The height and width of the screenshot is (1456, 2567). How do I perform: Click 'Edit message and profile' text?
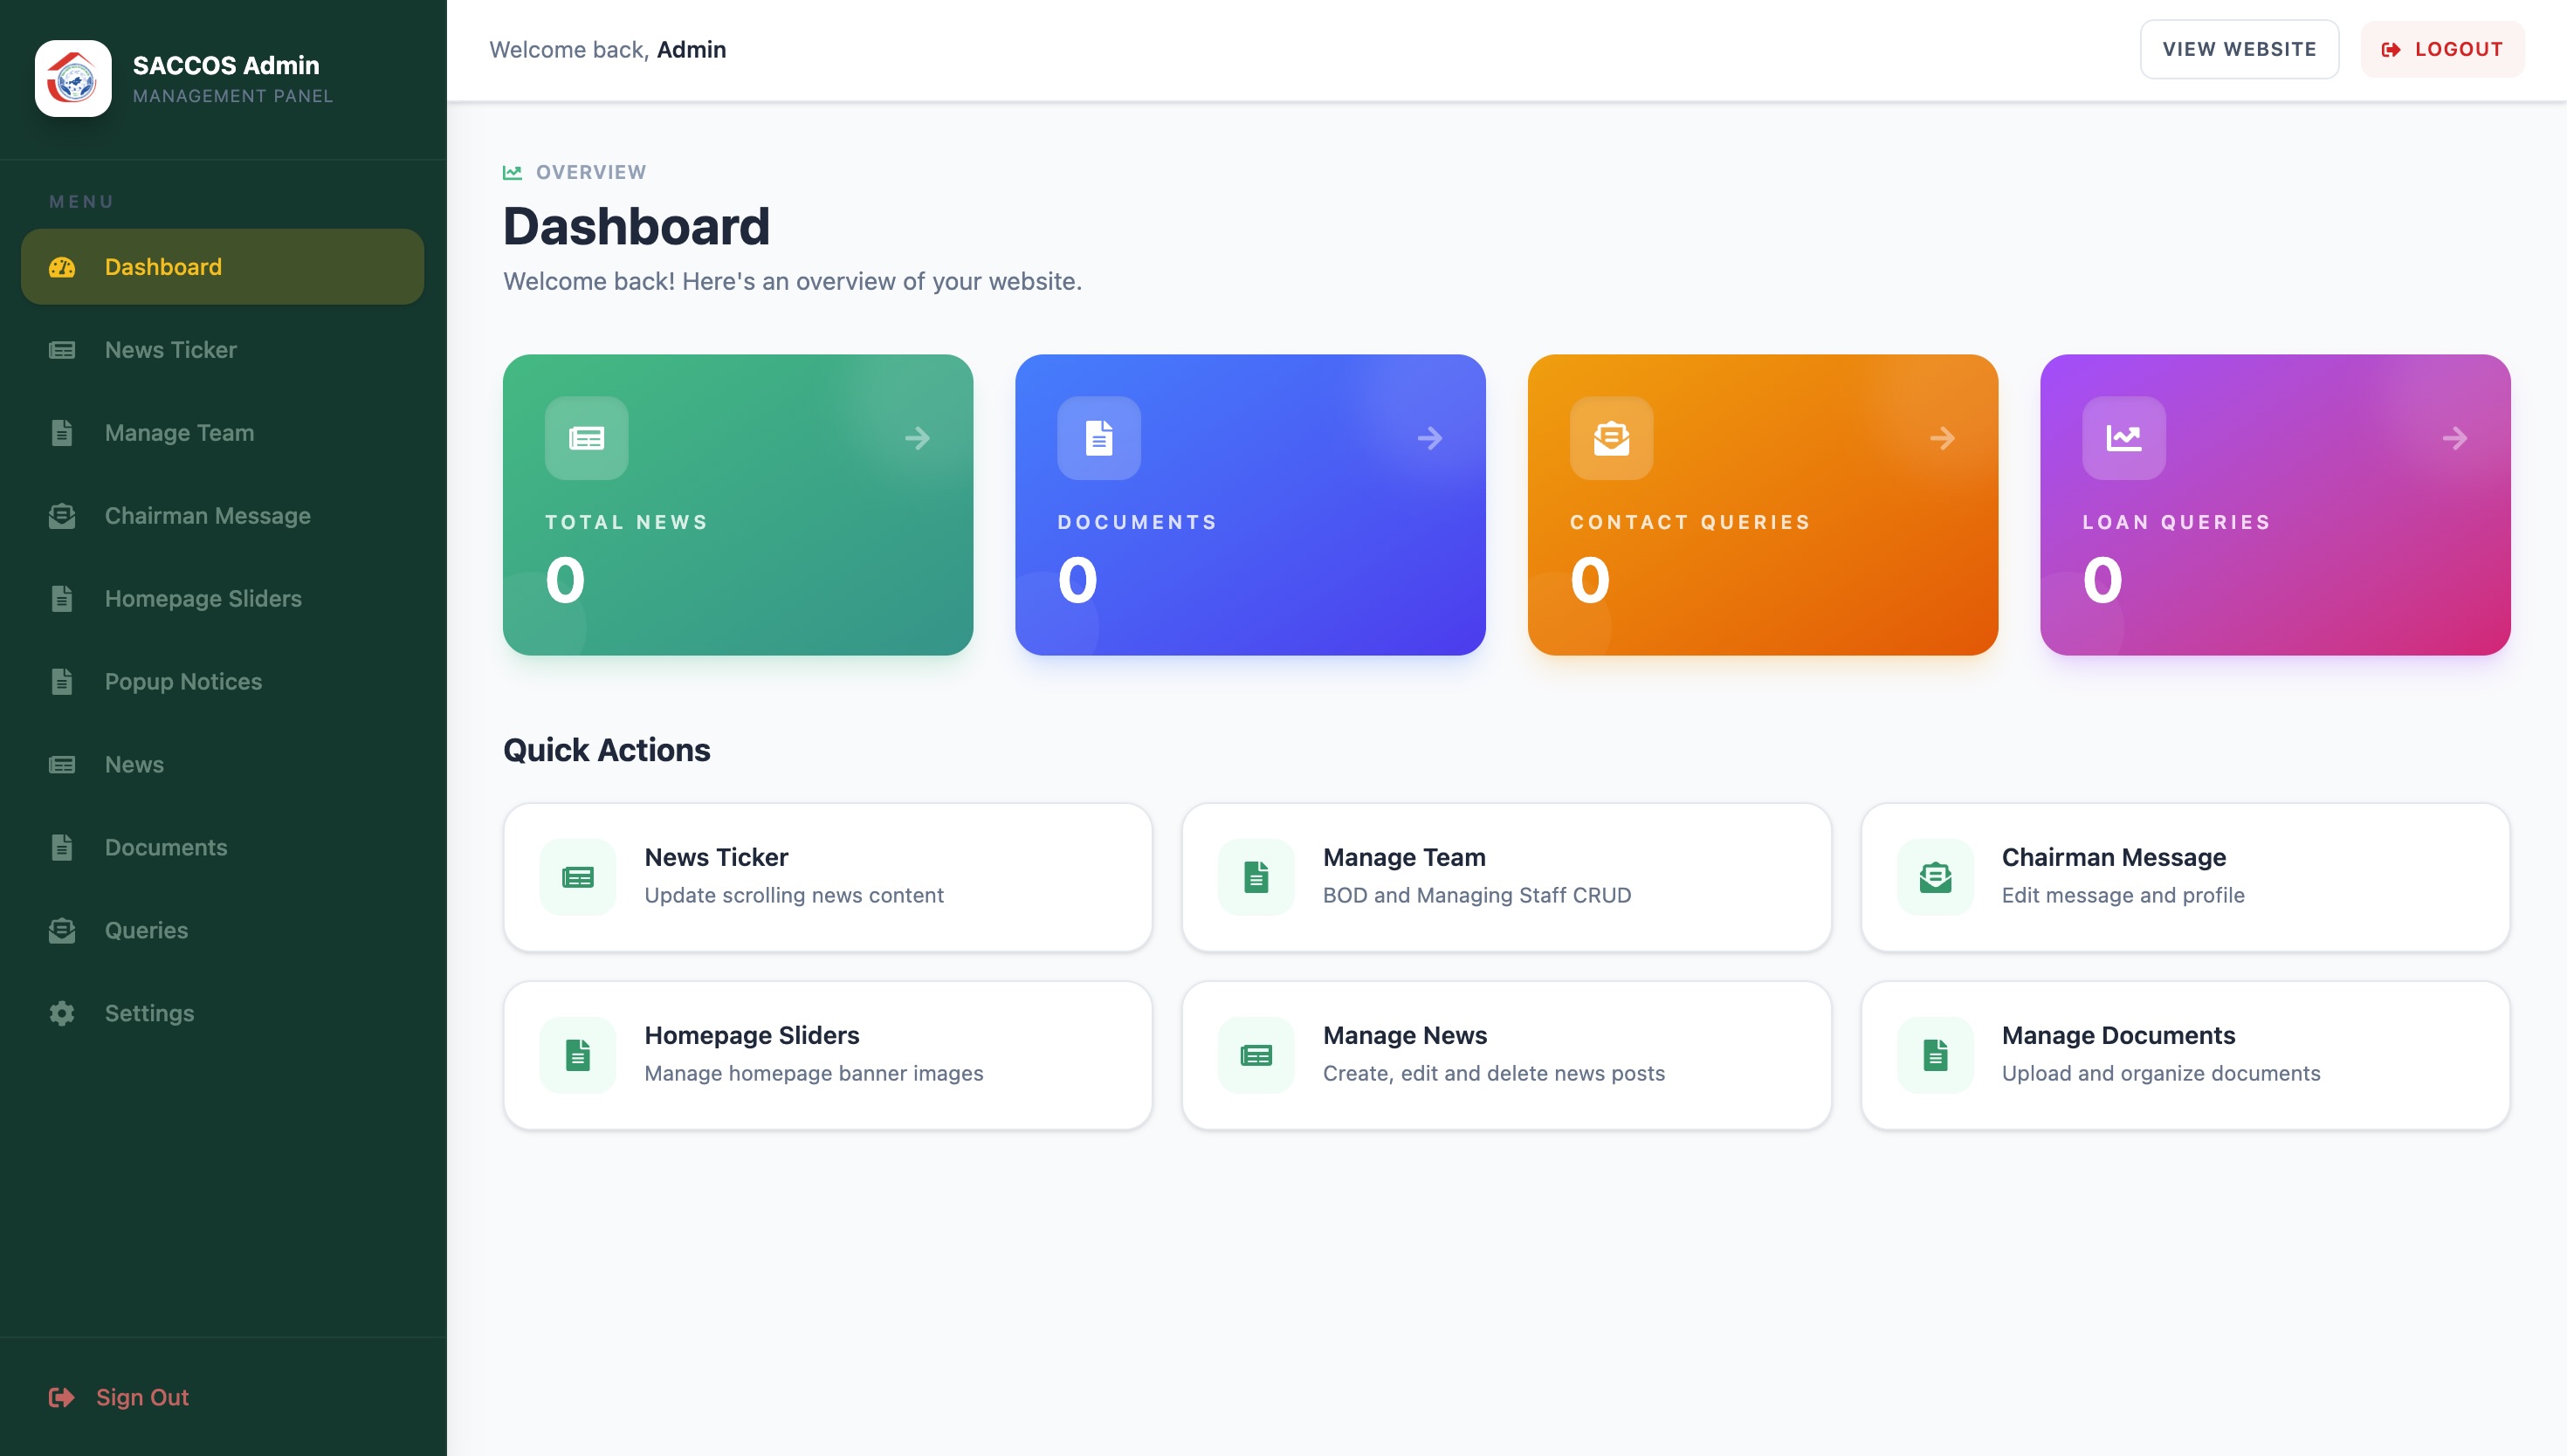pyautogui.click(x=2123, y=895)
